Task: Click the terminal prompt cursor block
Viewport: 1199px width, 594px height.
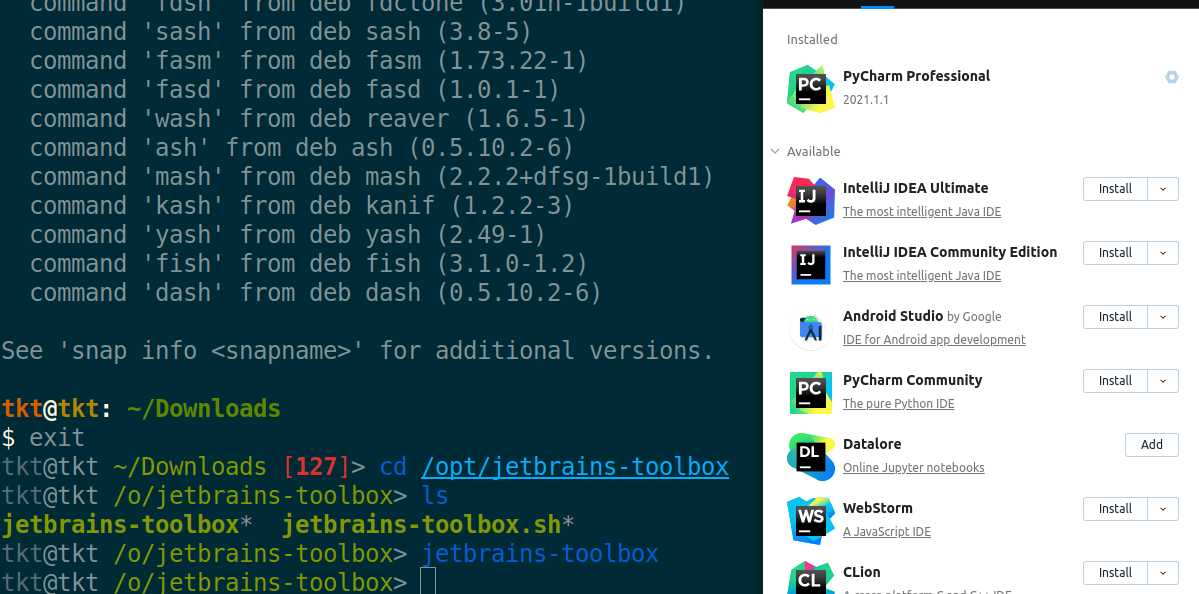Action: point(428,581)
